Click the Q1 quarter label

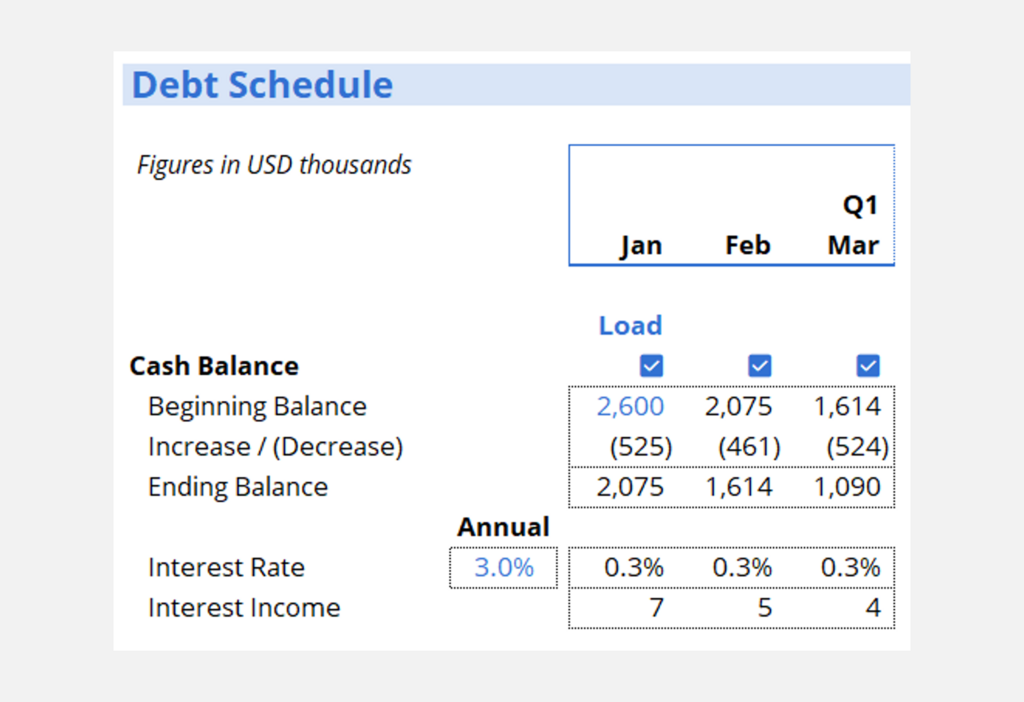(x=860, y=206)
